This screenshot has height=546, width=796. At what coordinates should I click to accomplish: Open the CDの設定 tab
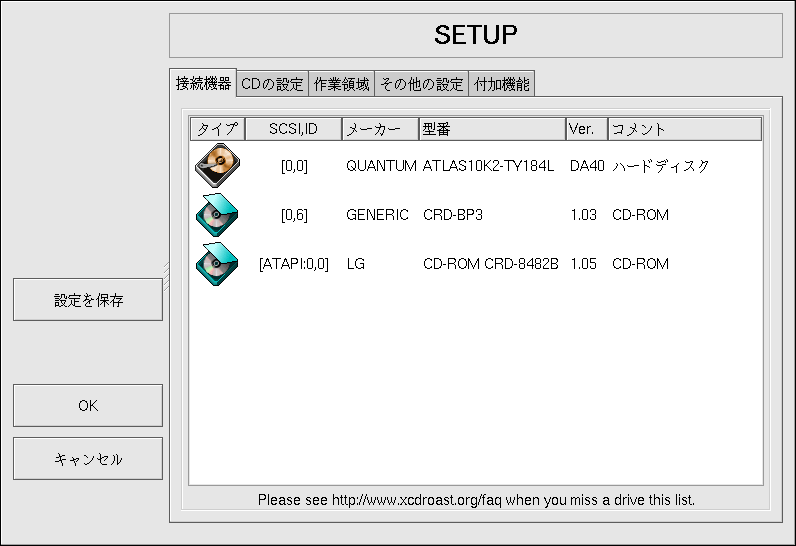tap(272, 85)
